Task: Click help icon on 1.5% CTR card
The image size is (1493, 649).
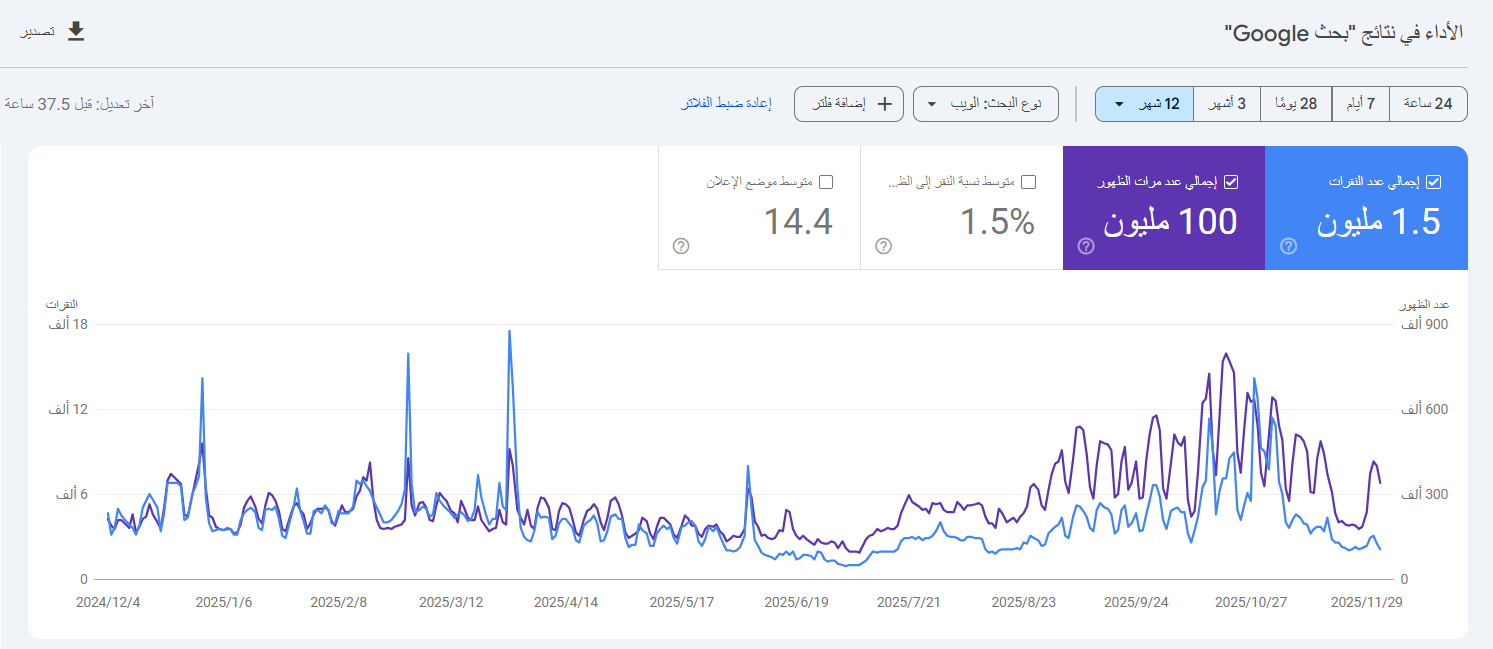Action: pos(883,246)
